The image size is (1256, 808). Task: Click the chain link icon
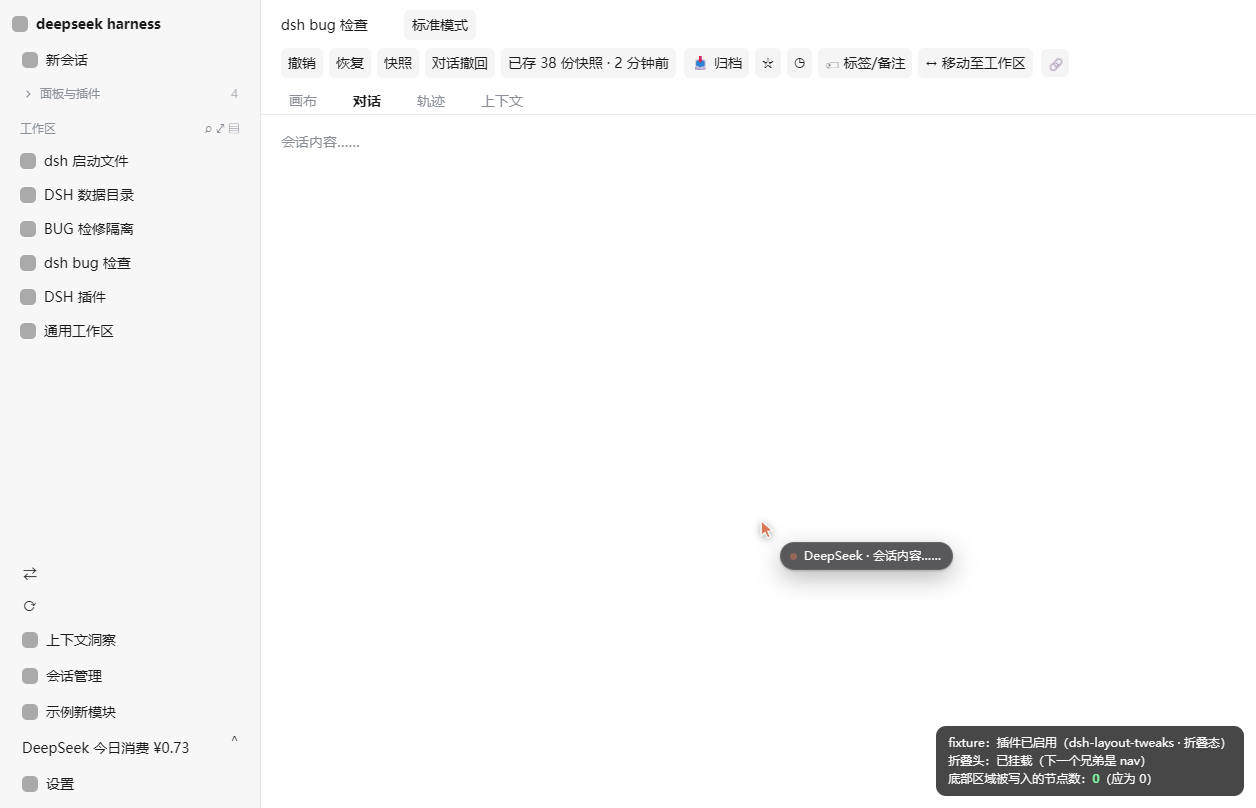1055,63
